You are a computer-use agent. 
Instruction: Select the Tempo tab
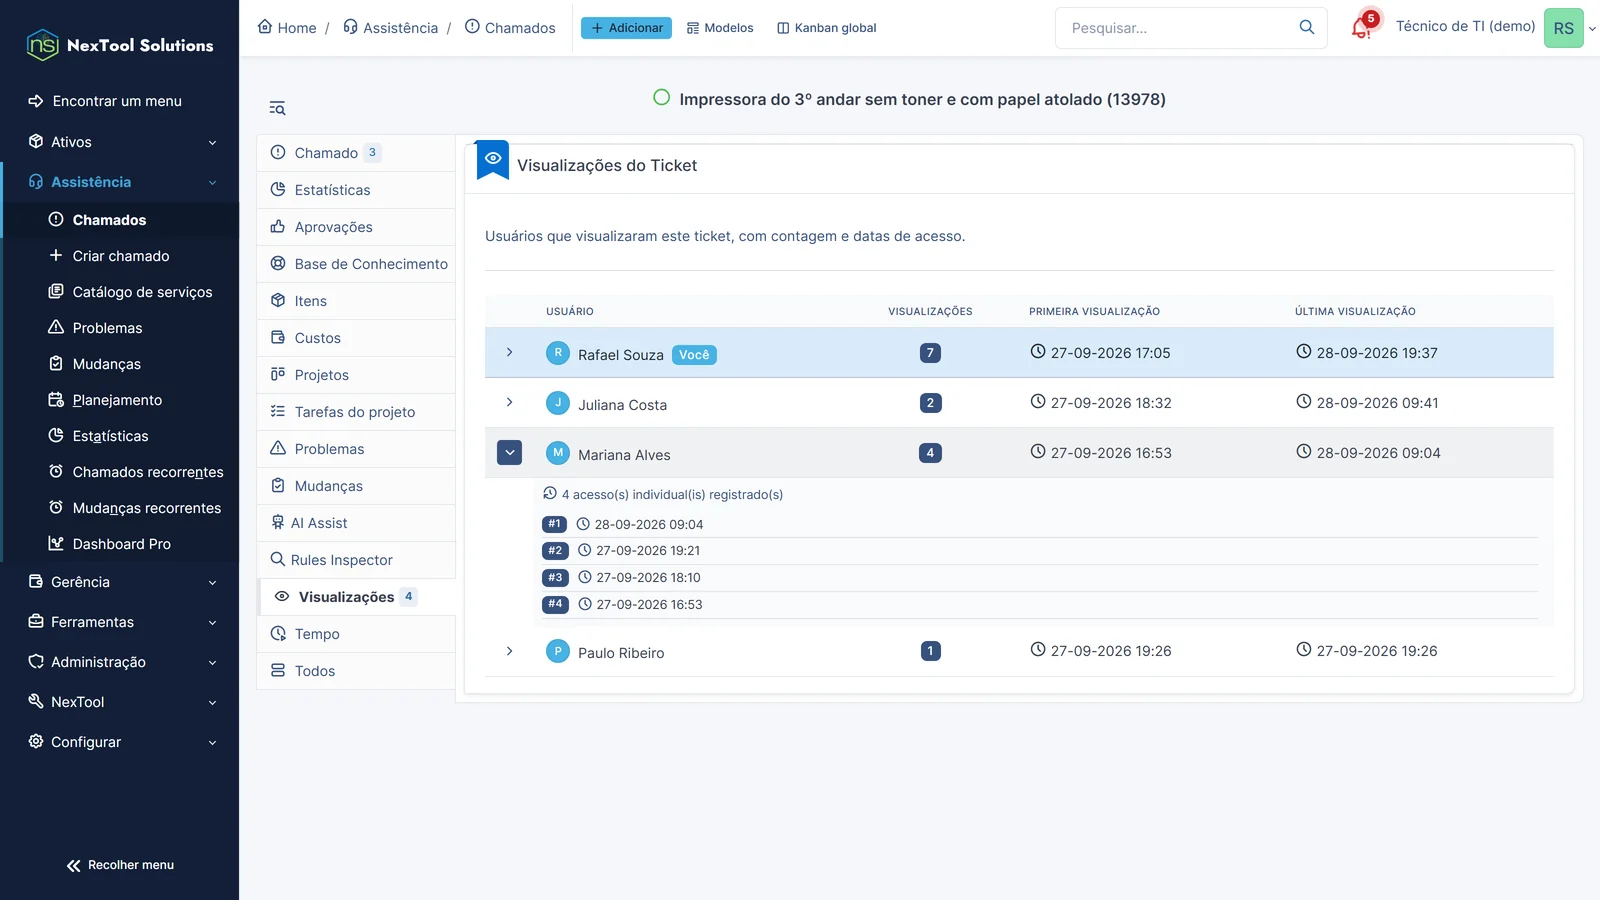pyautogui.click(x=356, y=634)
